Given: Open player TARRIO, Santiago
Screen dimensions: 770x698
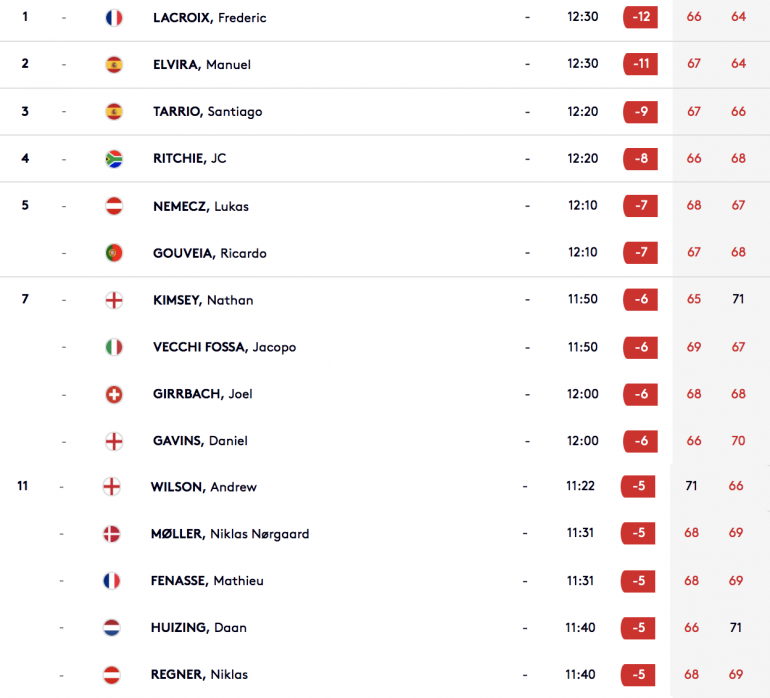Looking at the screenshot, I should [x=208, y=112].
